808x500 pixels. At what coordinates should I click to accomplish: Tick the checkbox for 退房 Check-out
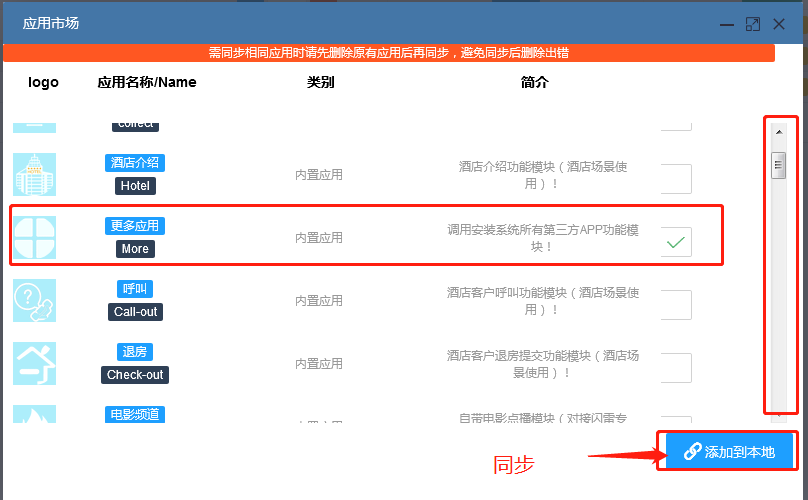[676, 368]
